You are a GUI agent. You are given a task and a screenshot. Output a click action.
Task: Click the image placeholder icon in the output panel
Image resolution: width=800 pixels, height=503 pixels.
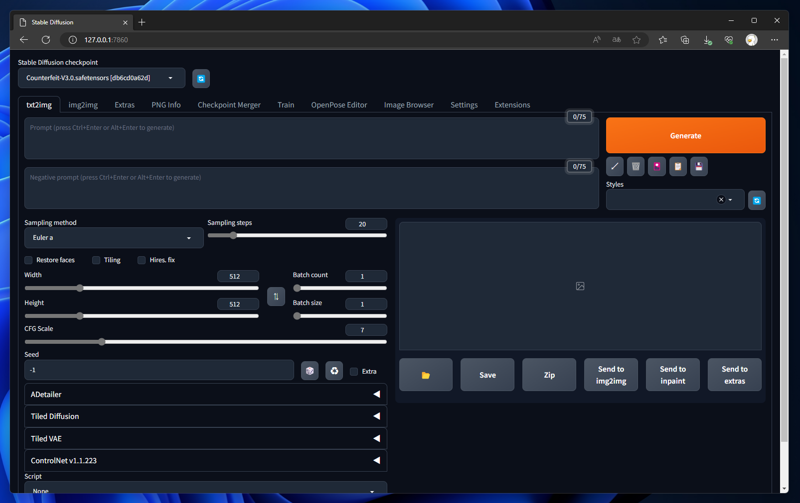580,286
